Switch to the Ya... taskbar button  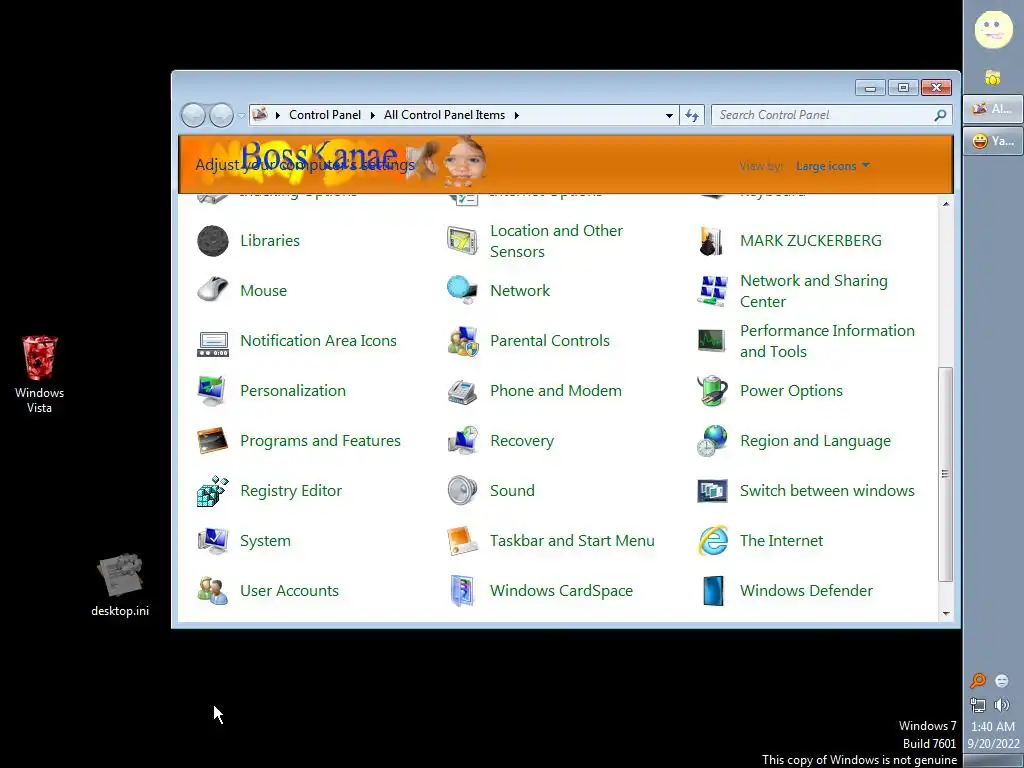point(993,141)
